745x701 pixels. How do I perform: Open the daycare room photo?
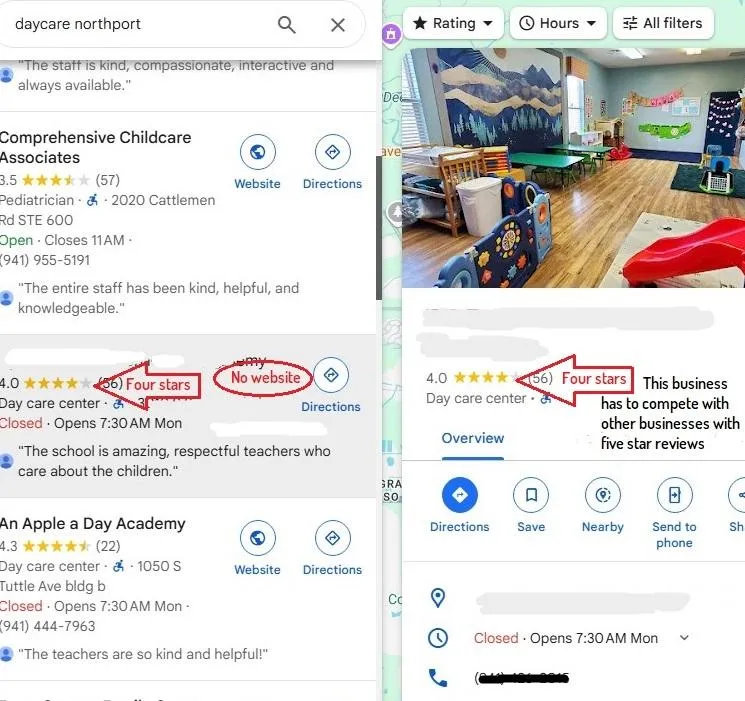point(573,168)
